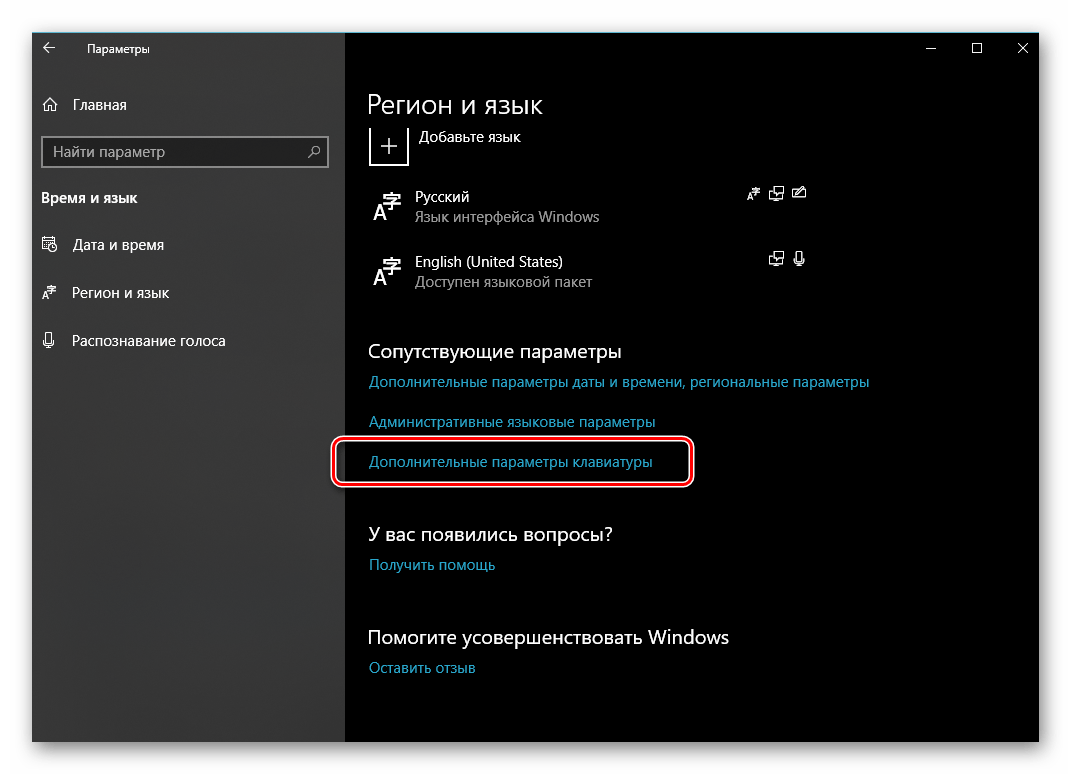Image resolution: width=1071 pixels, height=774 pixels.
Task: Click the home icon beside Главная
Action: [50, 105]
